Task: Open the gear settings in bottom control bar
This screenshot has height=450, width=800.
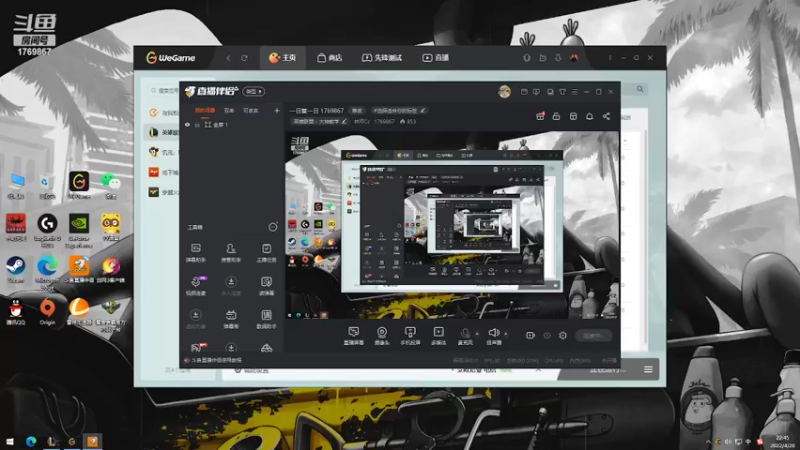Action: 563,335
